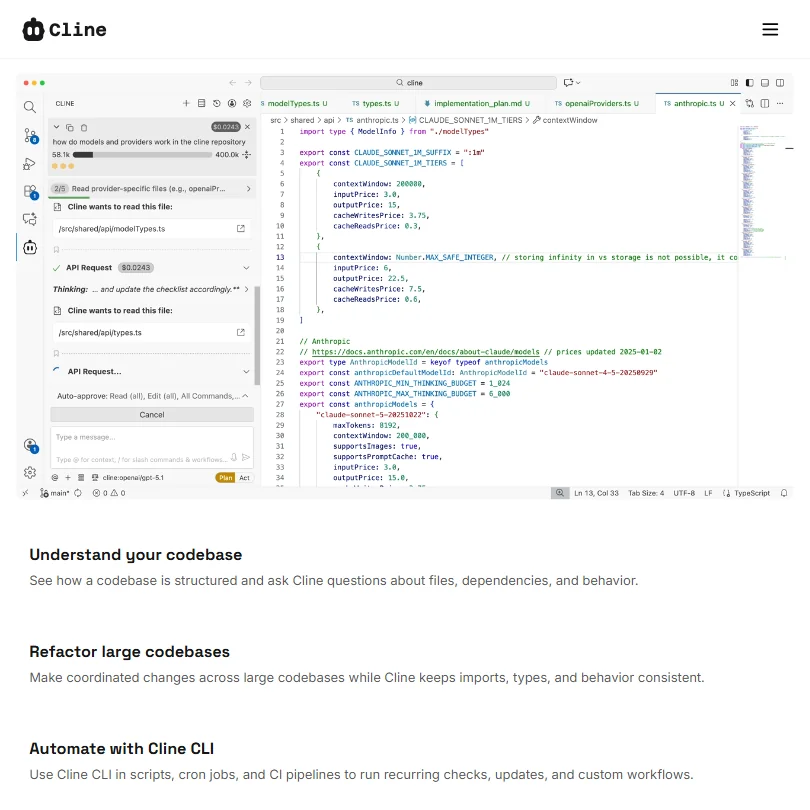Screen dimensions: 810x810
Task: Go forward with the right arrow
Action: coord(248,83)
